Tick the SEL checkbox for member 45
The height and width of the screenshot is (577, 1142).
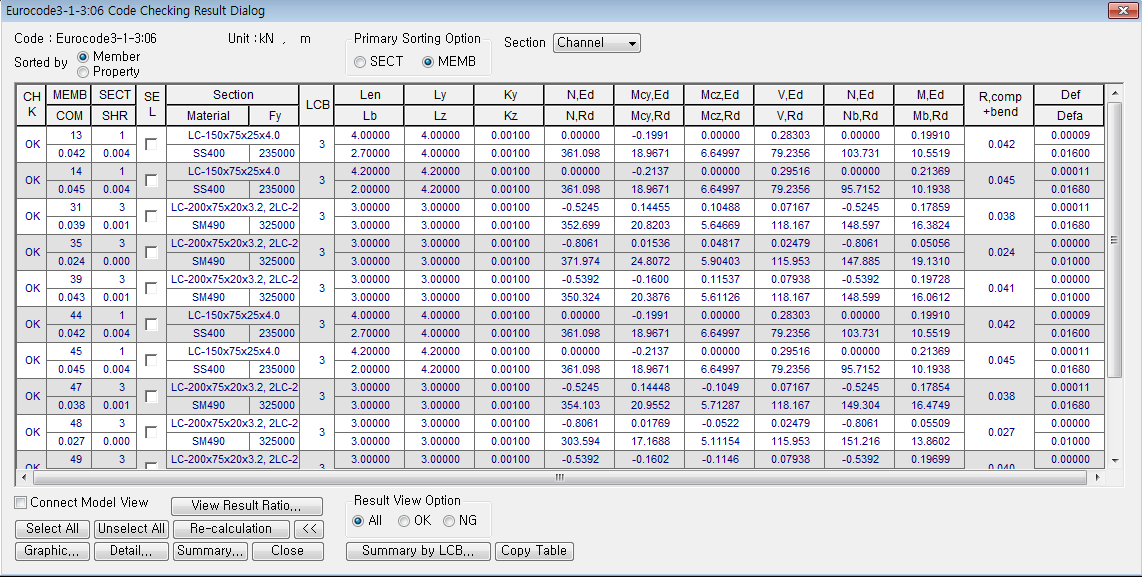pos(151,360)
